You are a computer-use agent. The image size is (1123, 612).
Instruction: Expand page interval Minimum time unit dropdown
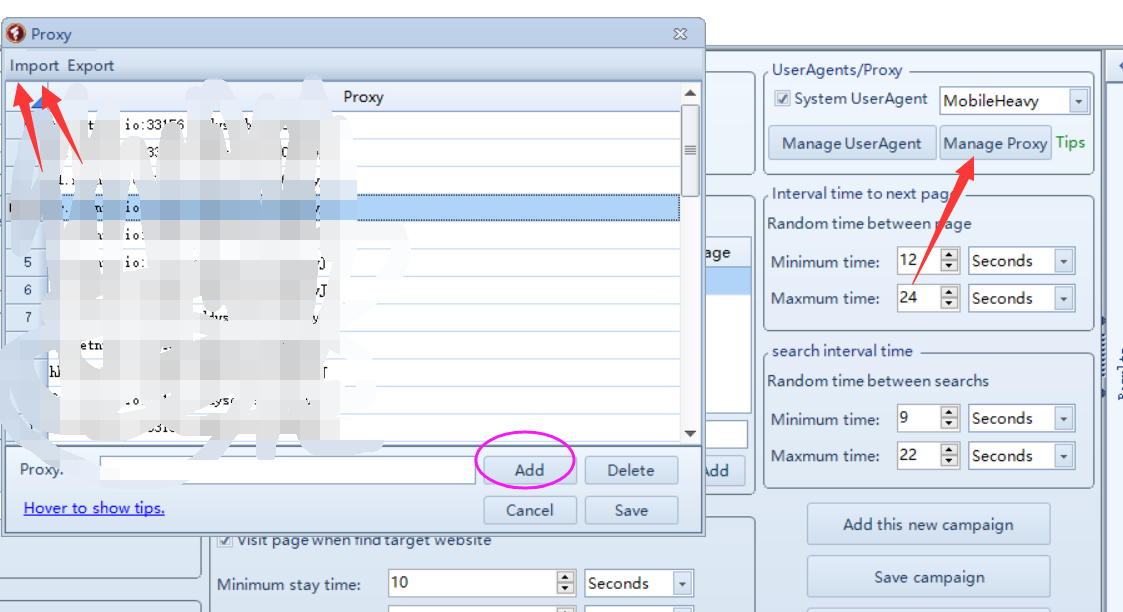click(1064, 261)
